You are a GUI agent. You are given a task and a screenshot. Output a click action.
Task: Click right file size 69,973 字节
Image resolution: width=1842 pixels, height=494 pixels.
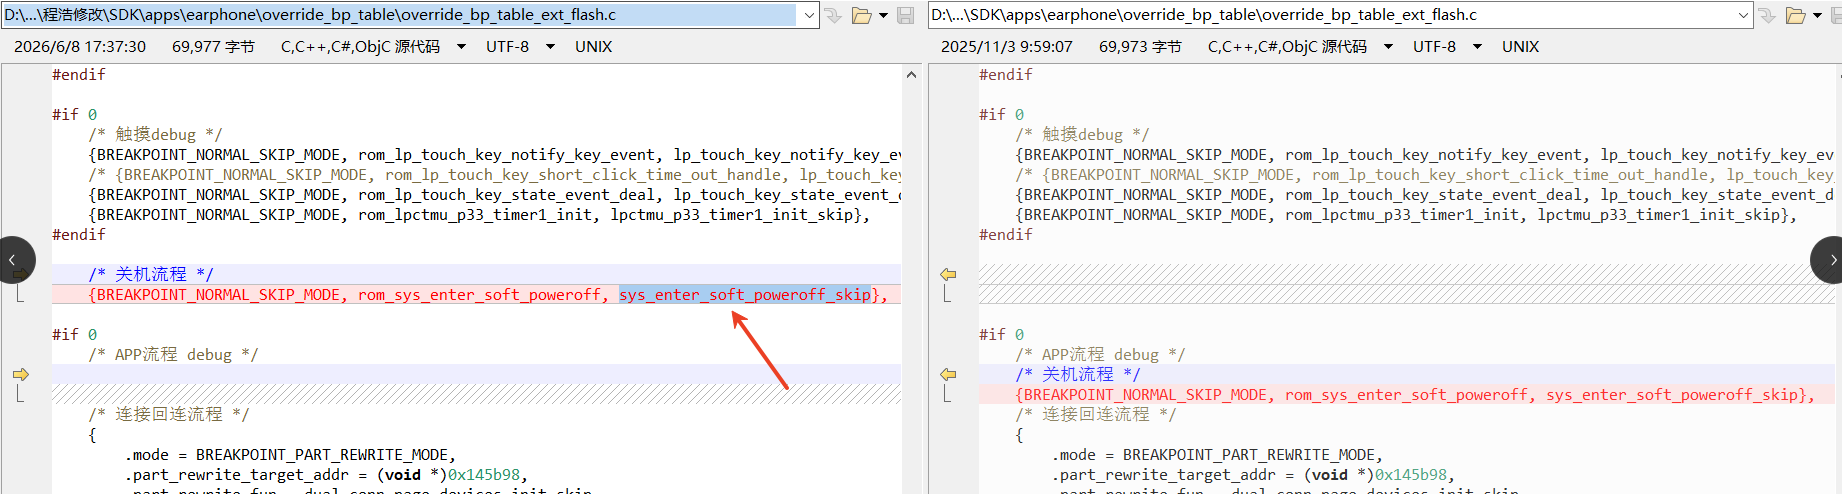click(x=1140, y=47)
